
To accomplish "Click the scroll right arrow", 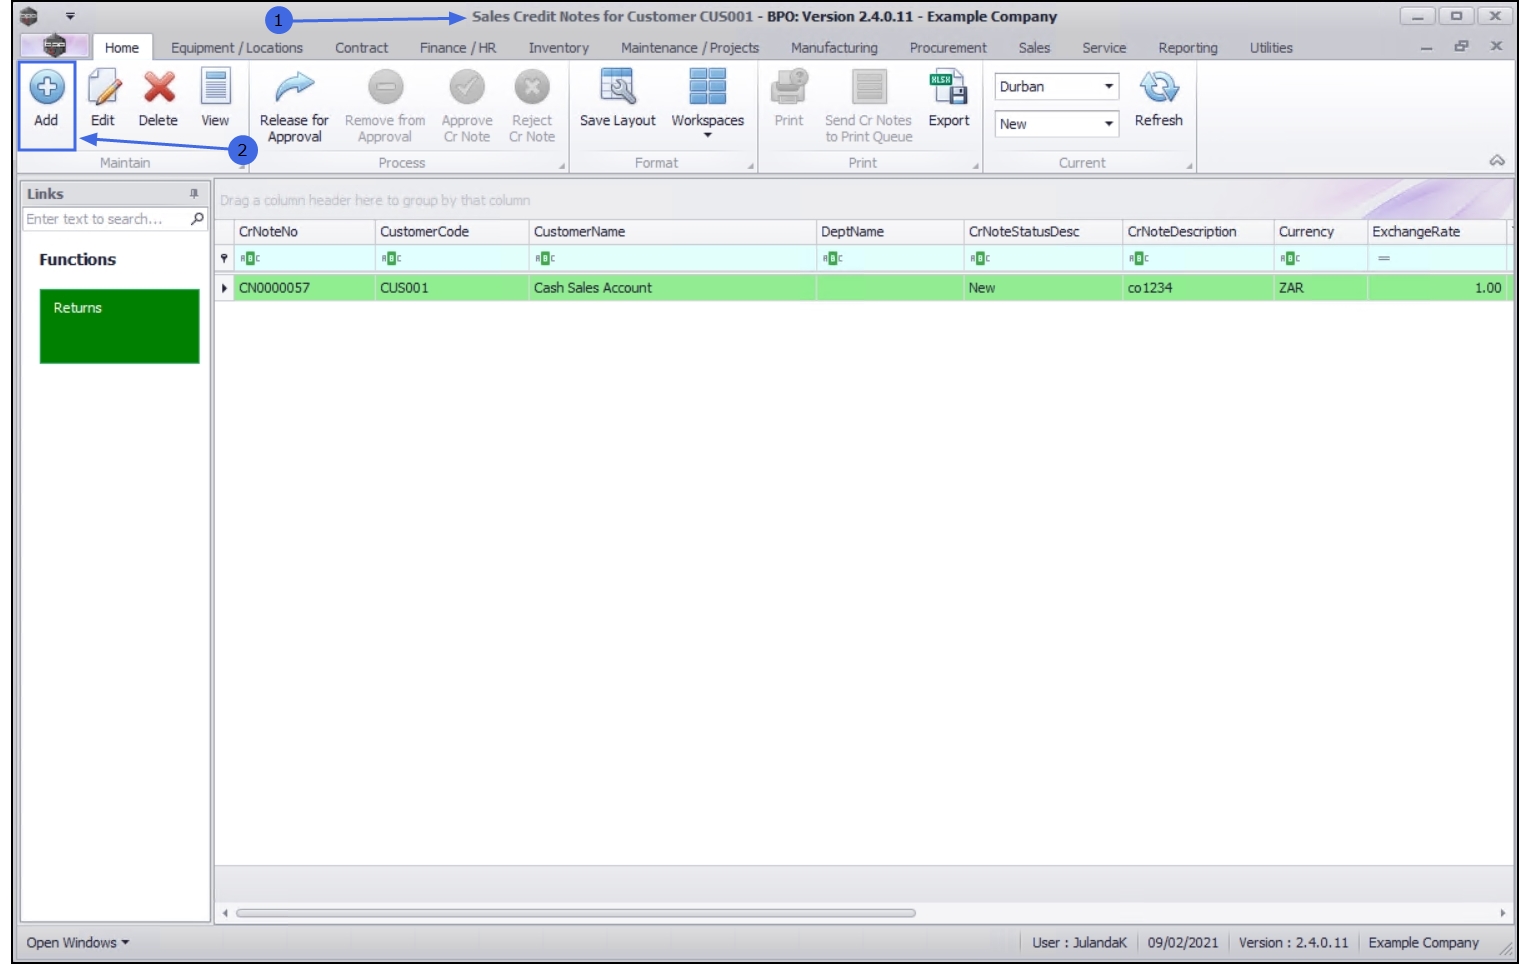I will 1502,912.
